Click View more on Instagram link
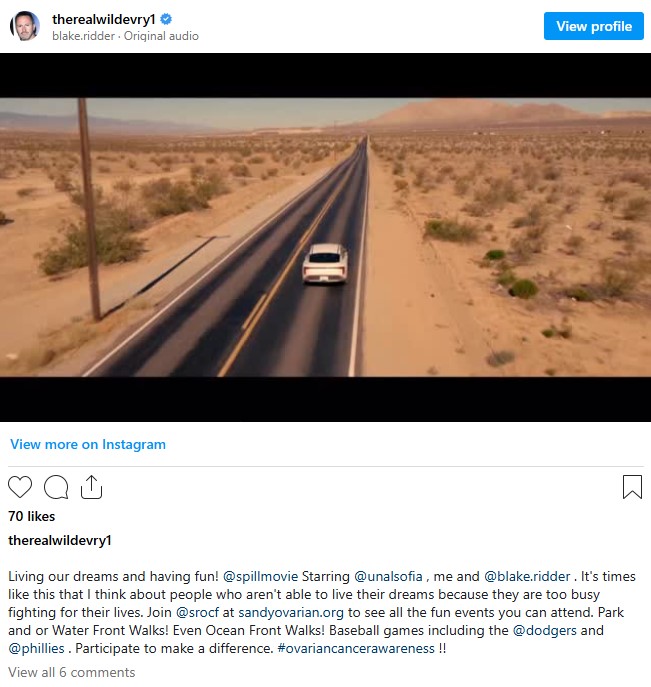This screenshot has width=651, height=687. (88, 444)
